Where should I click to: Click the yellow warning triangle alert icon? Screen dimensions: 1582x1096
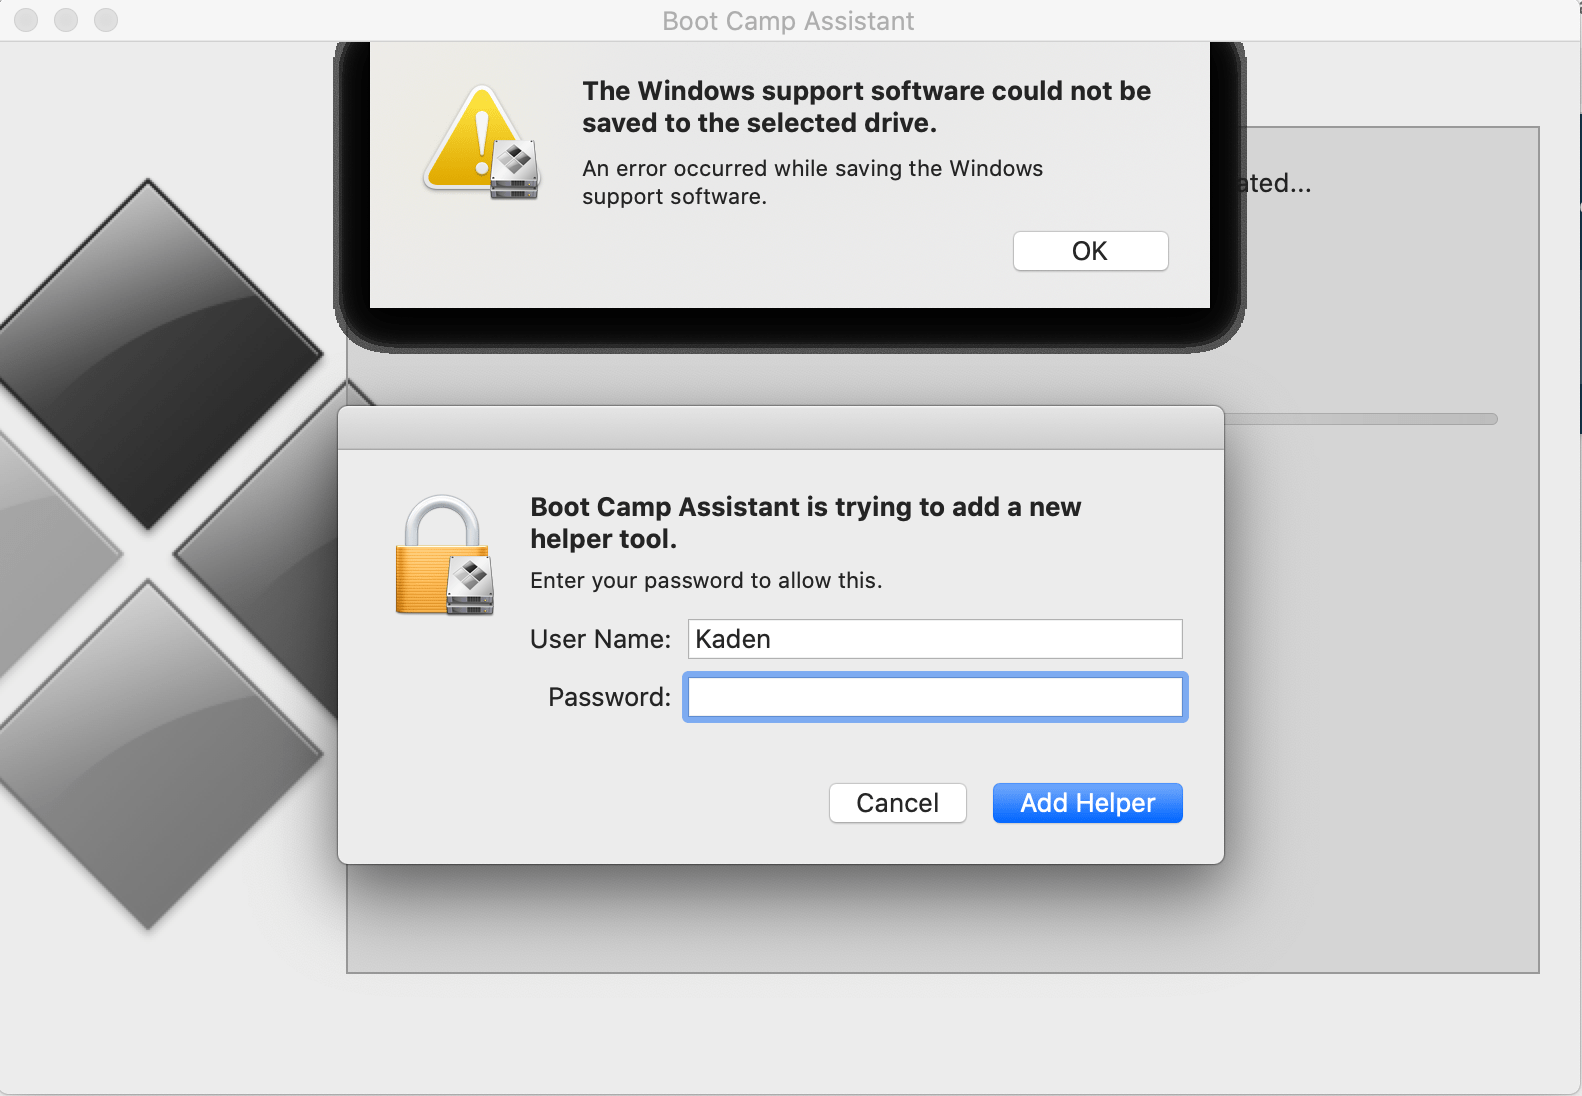click(x=481, y=142)
